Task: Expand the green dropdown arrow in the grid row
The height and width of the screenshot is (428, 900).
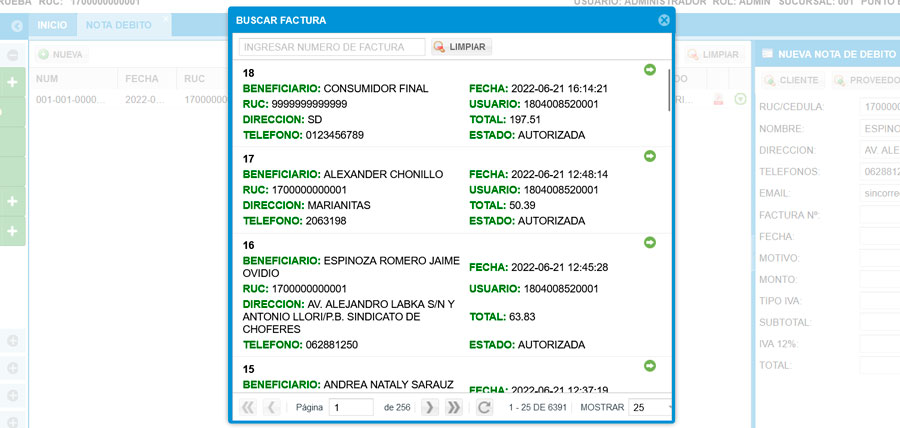Action: (x=740, y=99)
